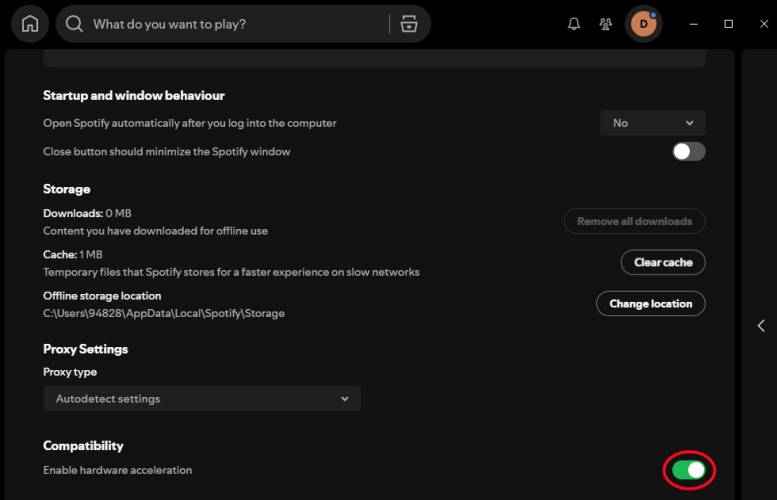Click 'Change location' button
Image resolution: width=777 pixels, height=500 pixels.
(651, 303)
